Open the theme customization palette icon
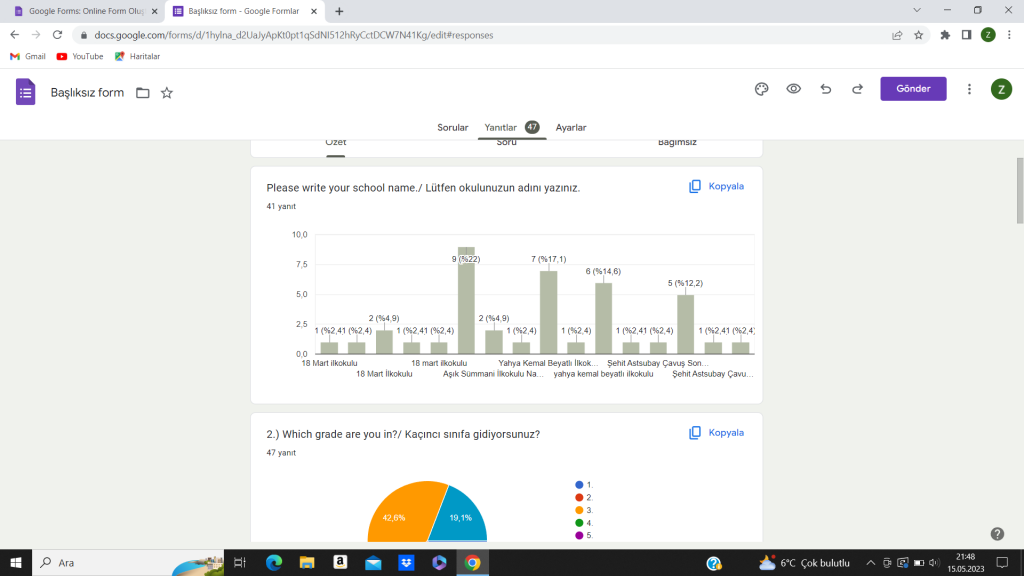The height and width of the screenshot is (576, 1024). click(x=761, y=89)
